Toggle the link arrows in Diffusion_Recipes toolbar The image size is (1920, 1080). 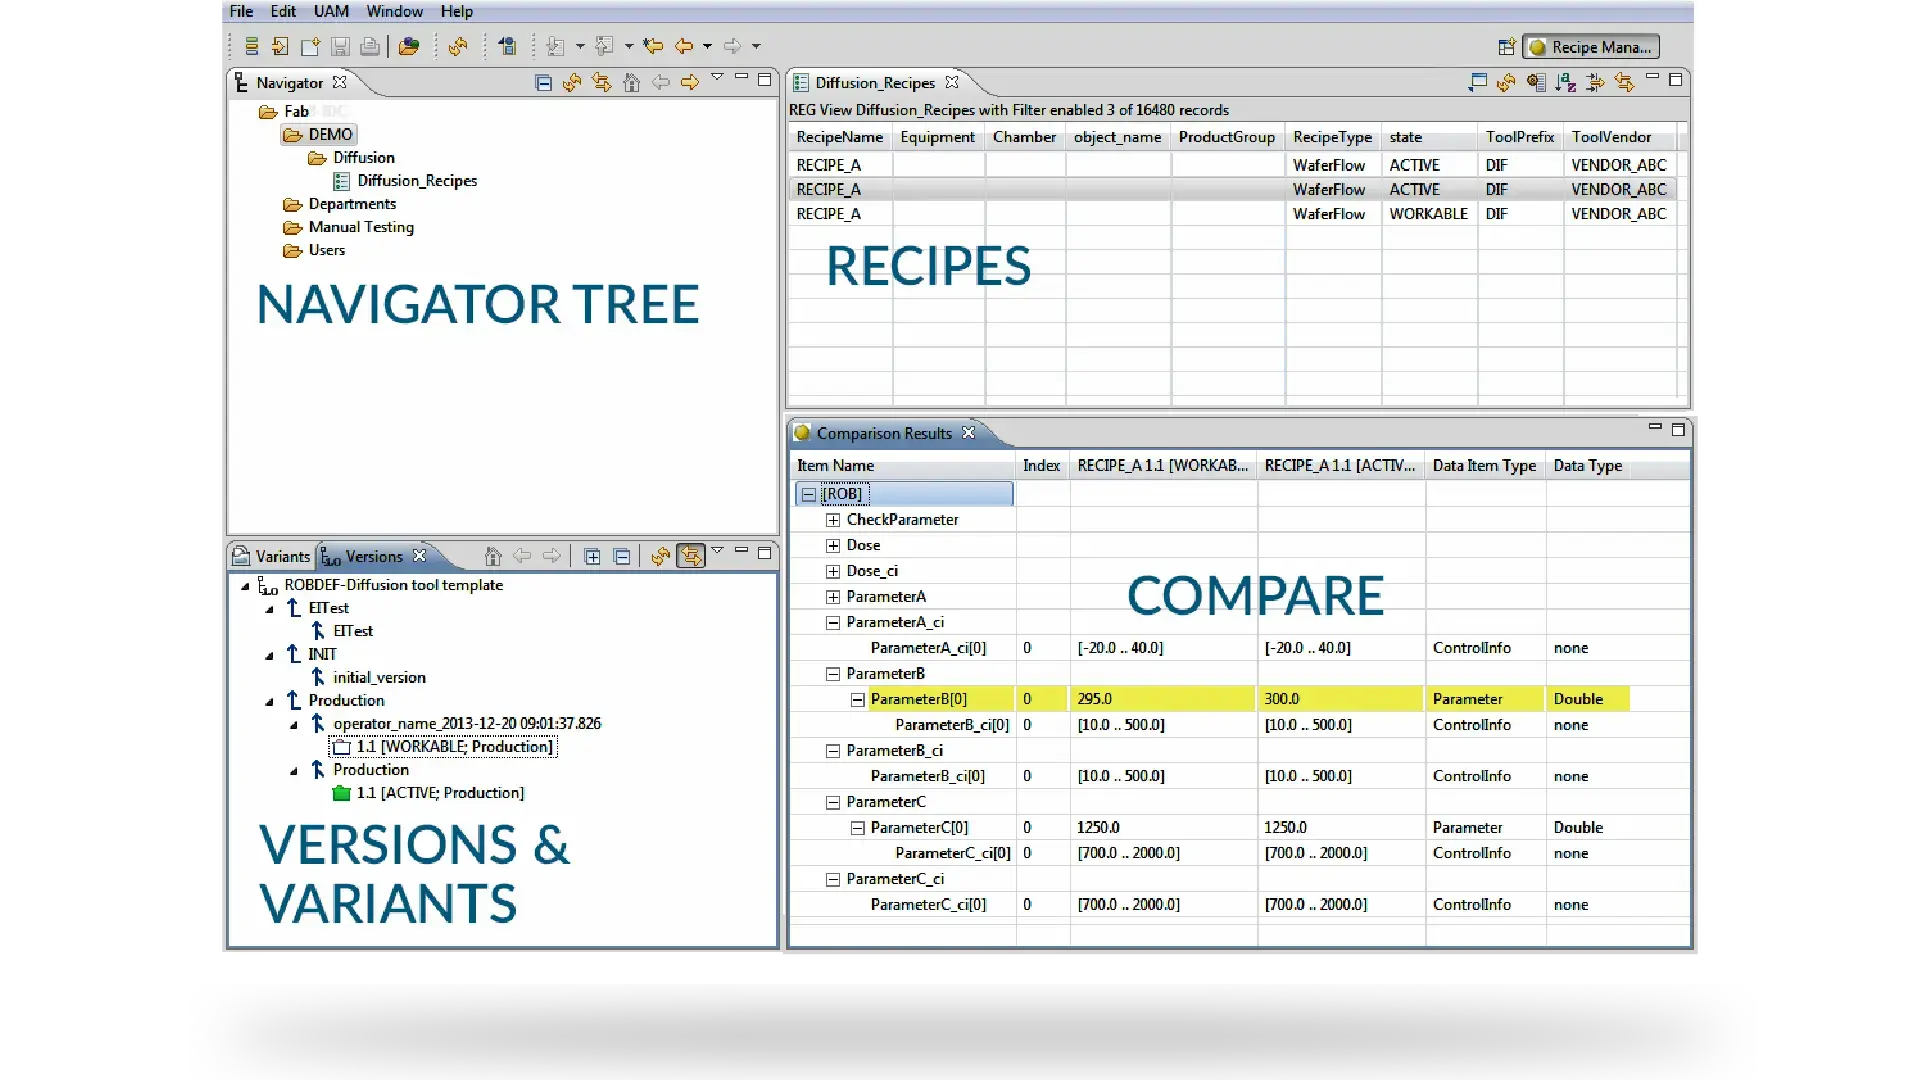click(x=1624, y=83)
